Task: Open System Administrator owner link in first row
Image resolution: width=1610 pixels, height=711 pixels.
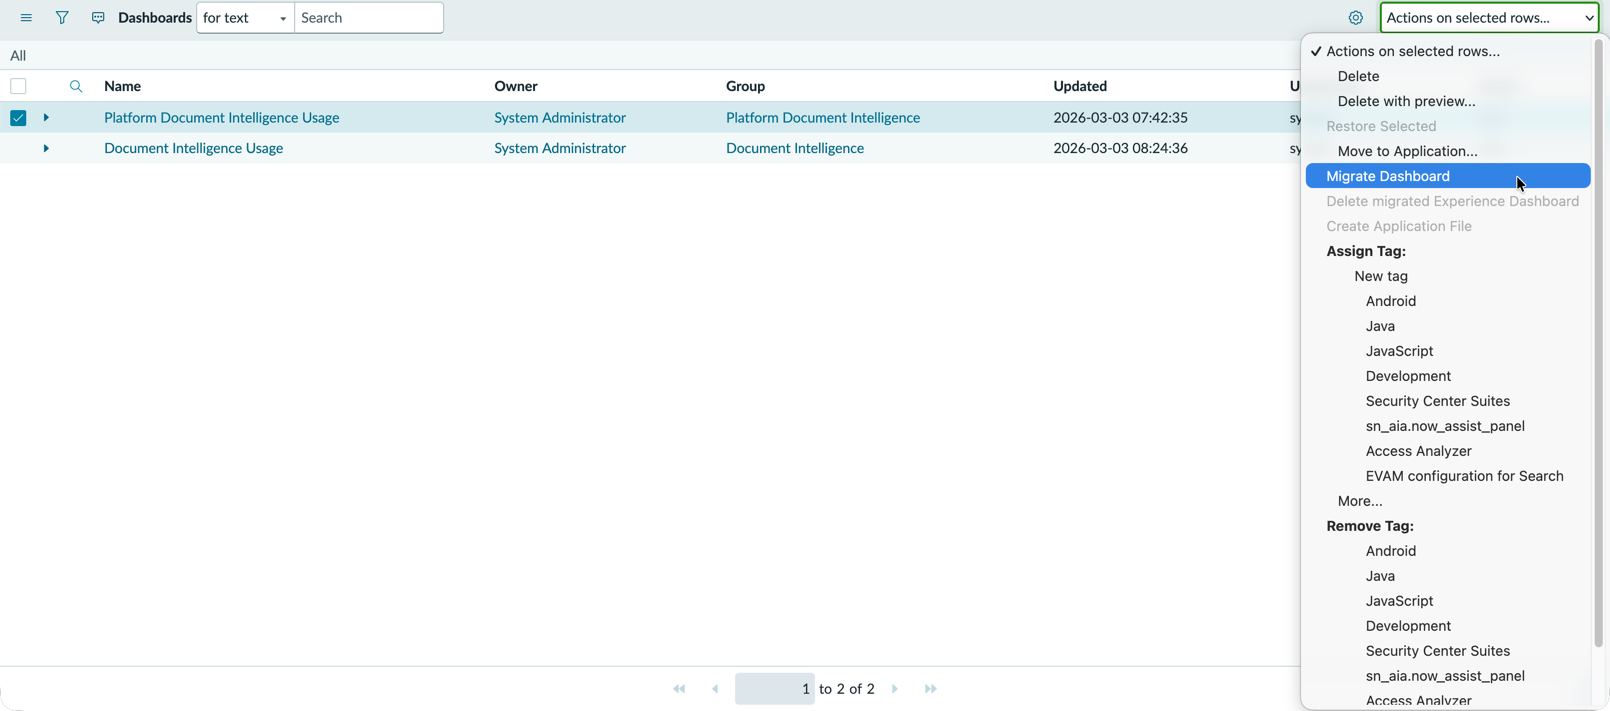Action: pyautogui.click(x=560, y=118)
